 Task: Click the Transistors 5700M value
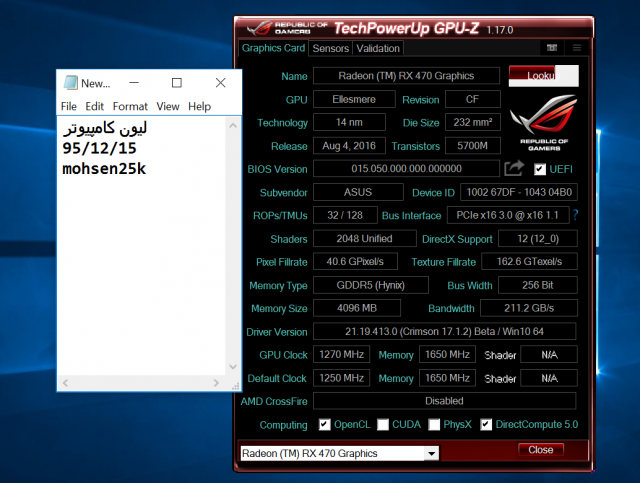pyautogui.click(x=473, y=146)
